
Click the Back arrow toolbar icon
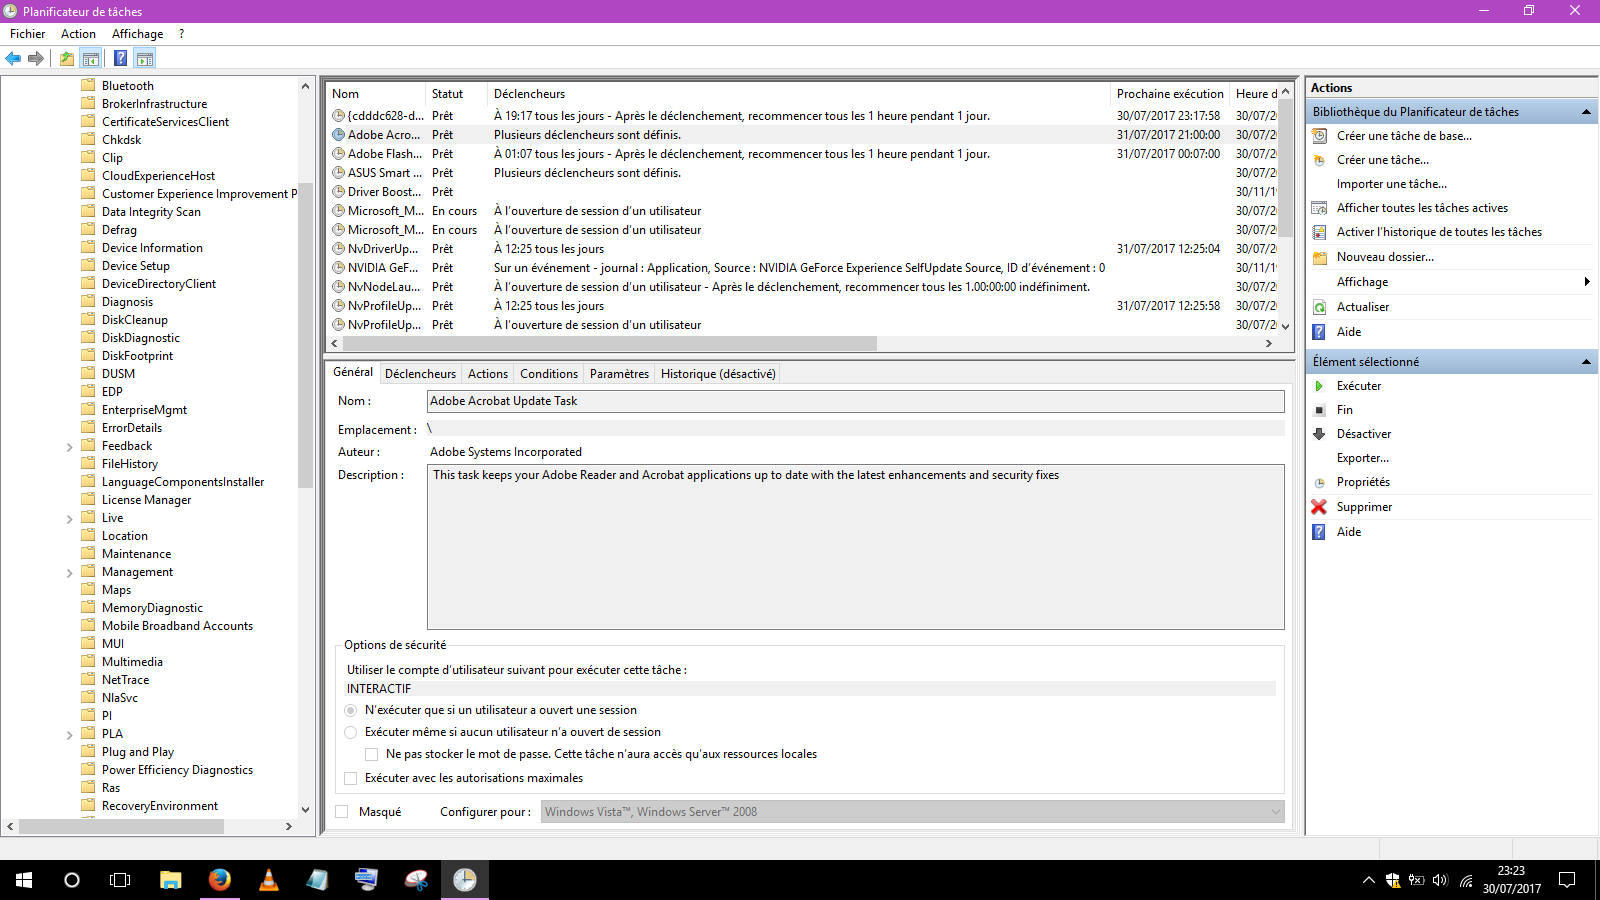tap(13, 58)
